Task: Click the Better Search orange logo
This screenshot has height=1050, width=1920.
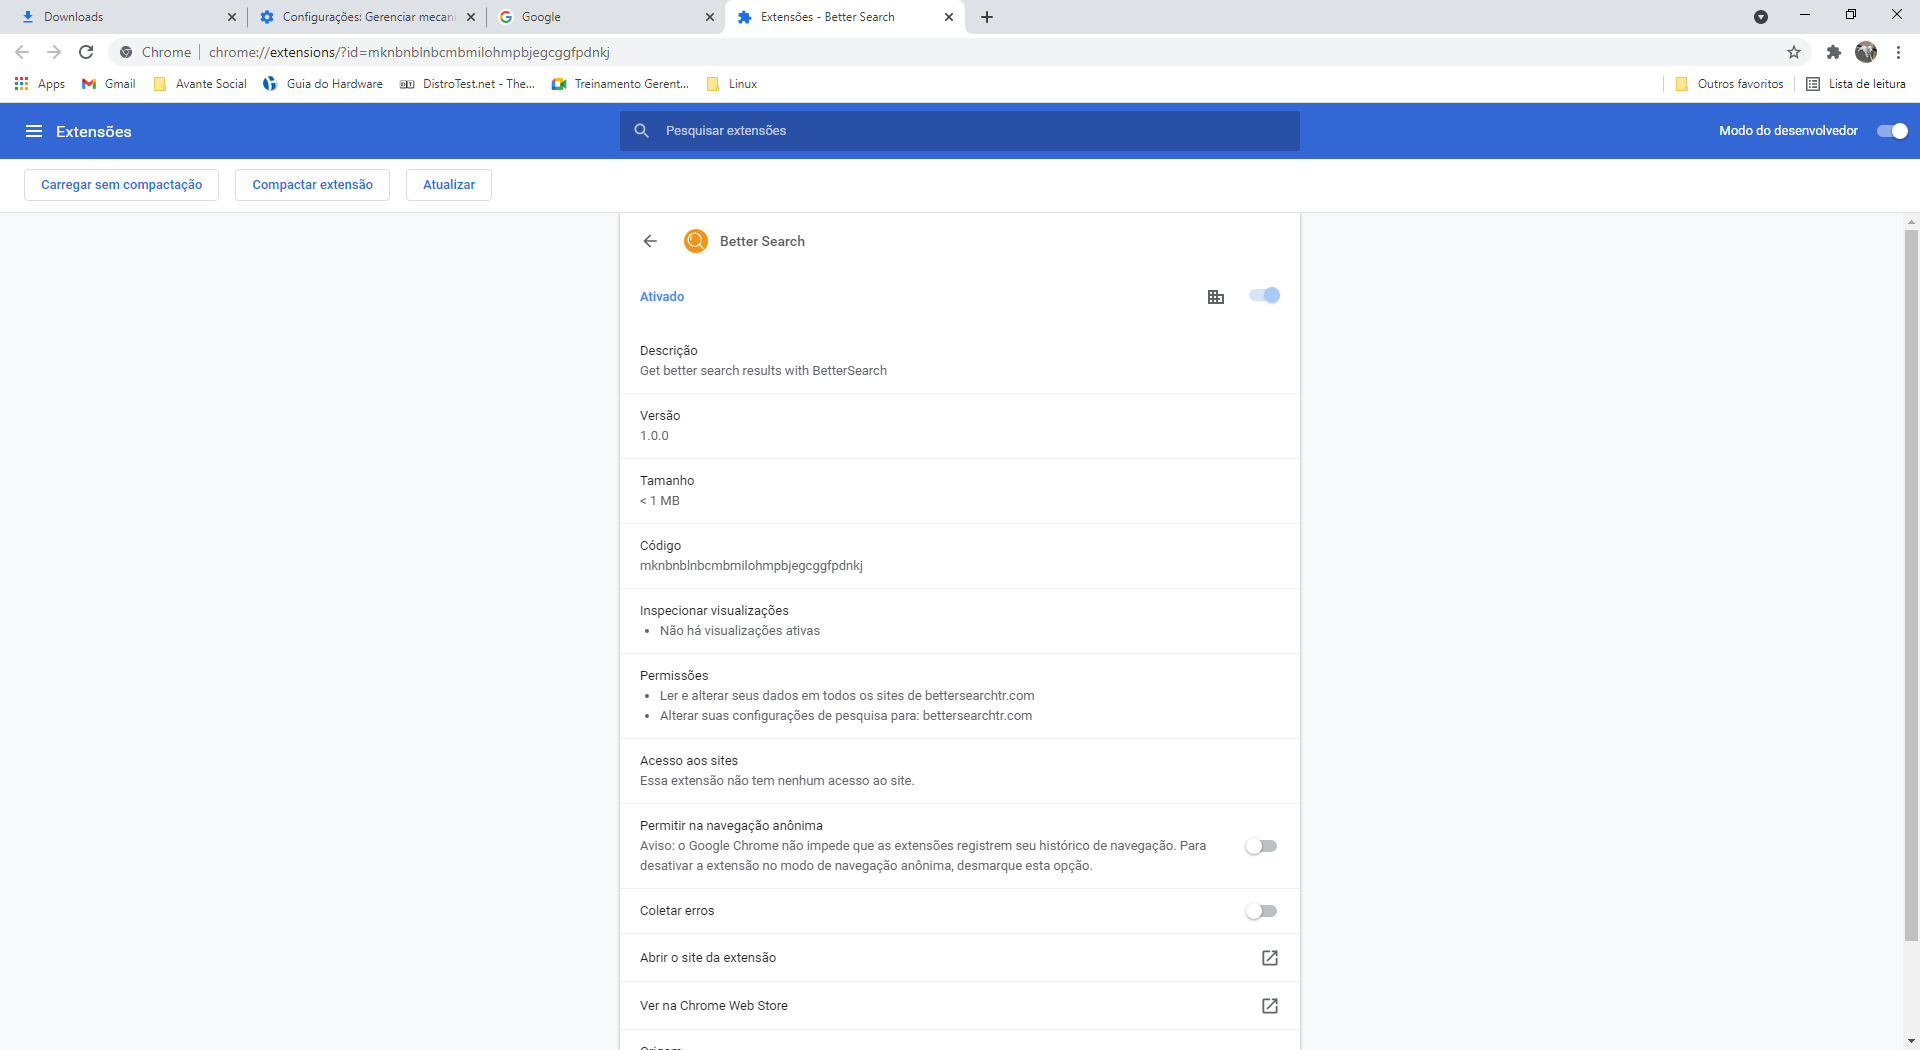Action: coord(696,241)
